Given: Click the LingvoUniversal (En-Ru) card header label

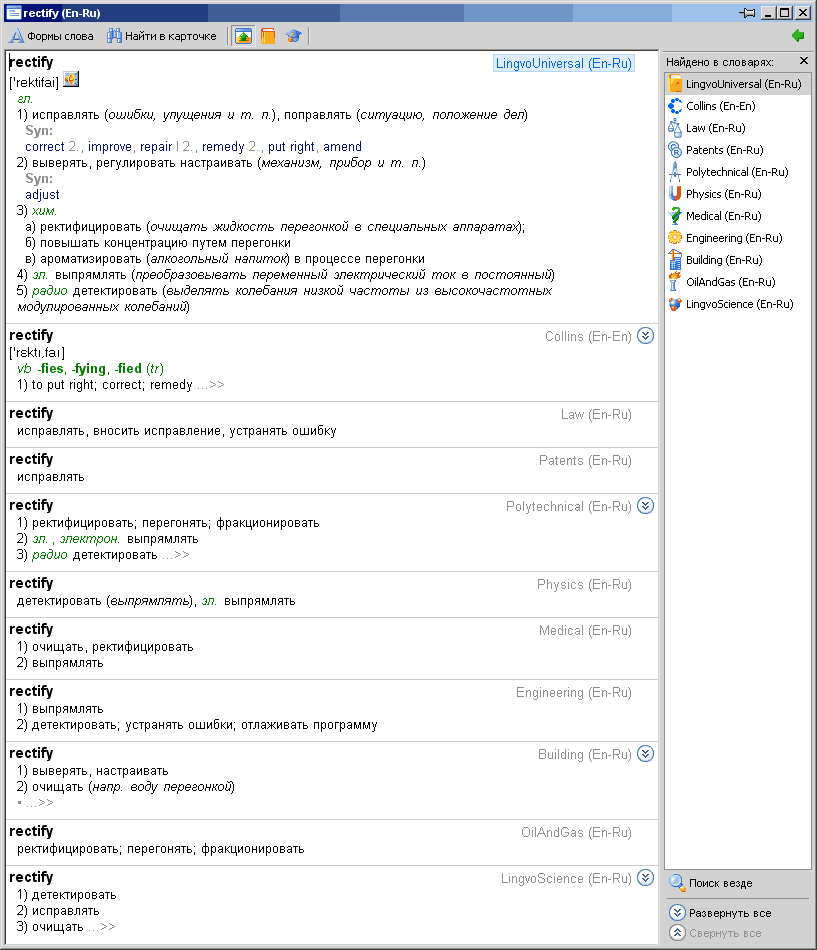Looking at the screenshot, I should click(x=564, y=64).
